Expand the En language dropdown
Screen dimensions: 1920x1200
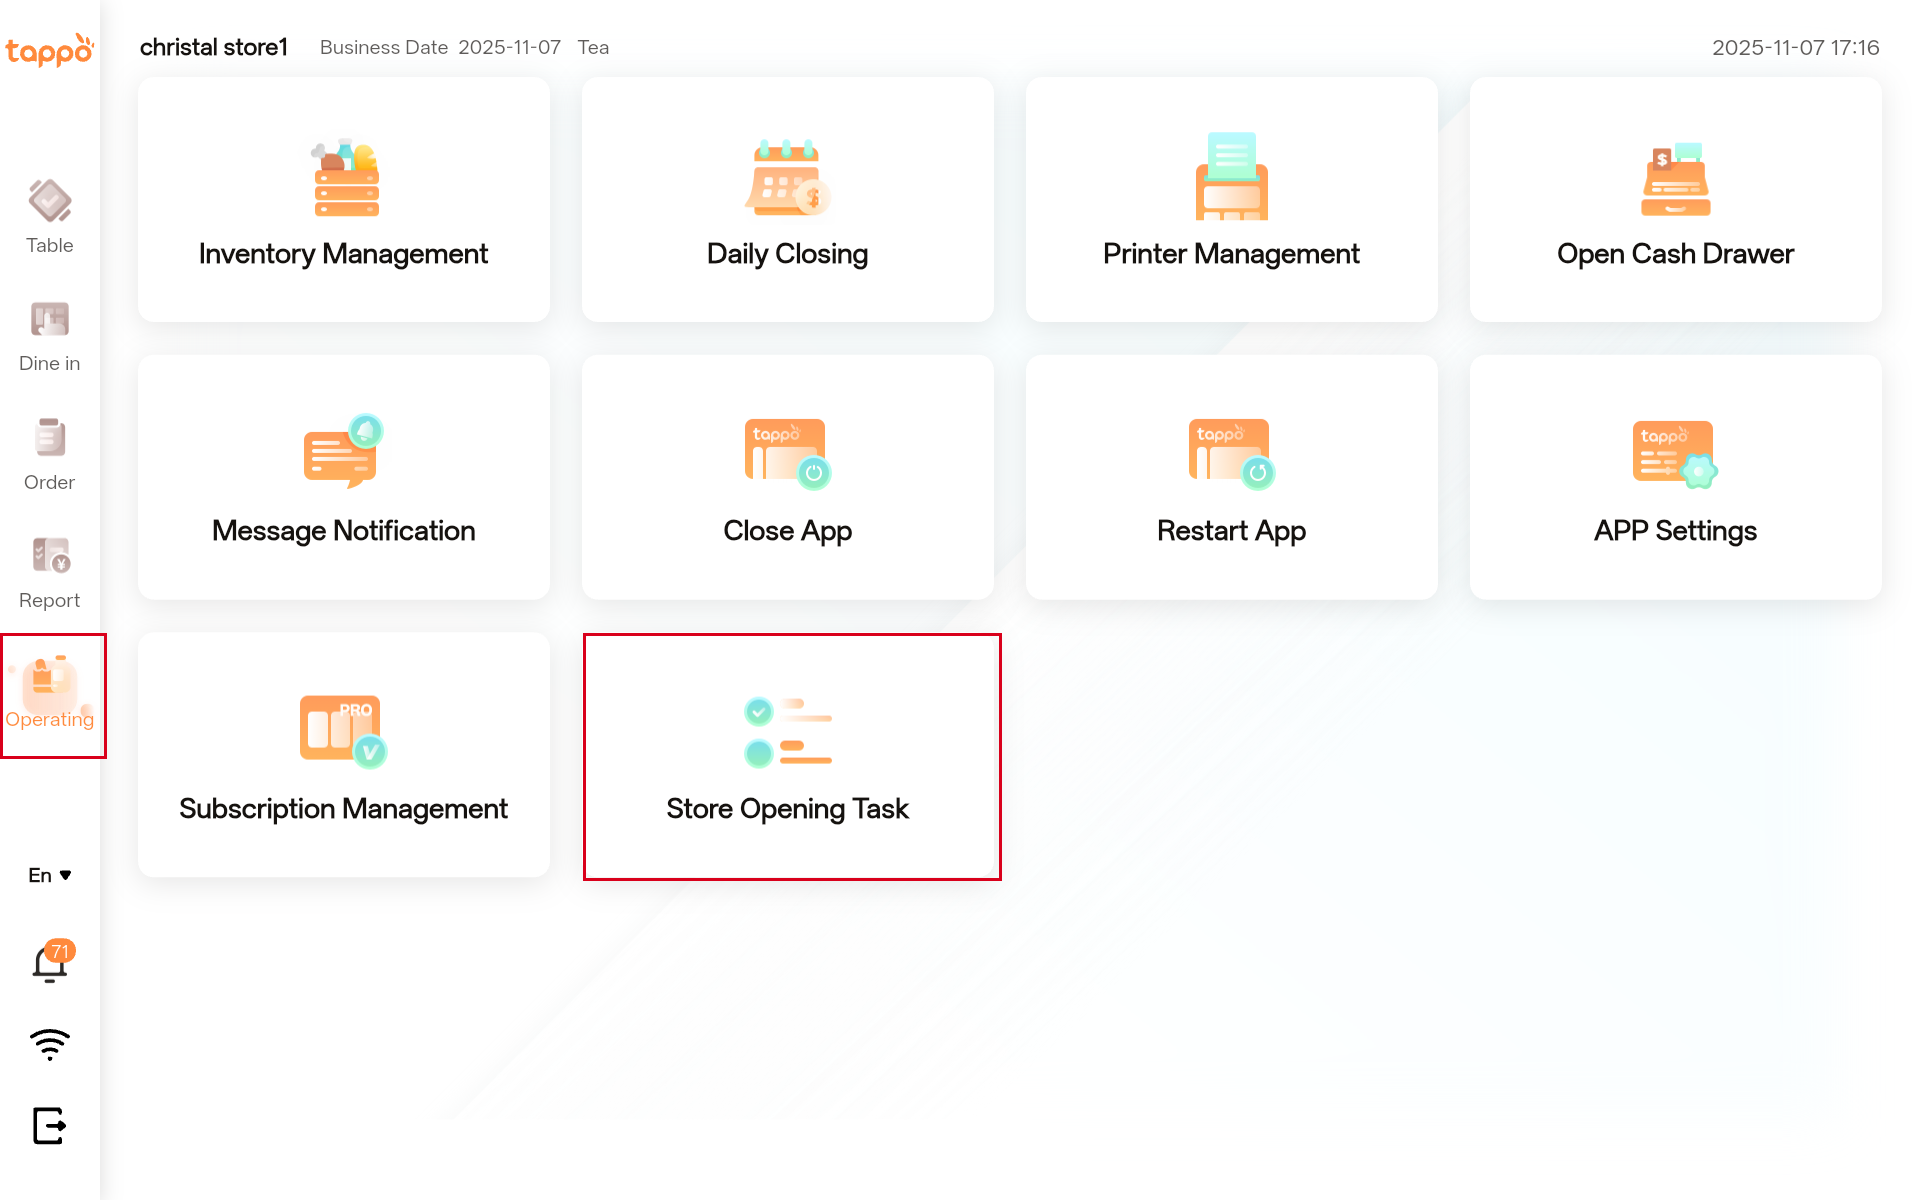[x=49, y=875]
